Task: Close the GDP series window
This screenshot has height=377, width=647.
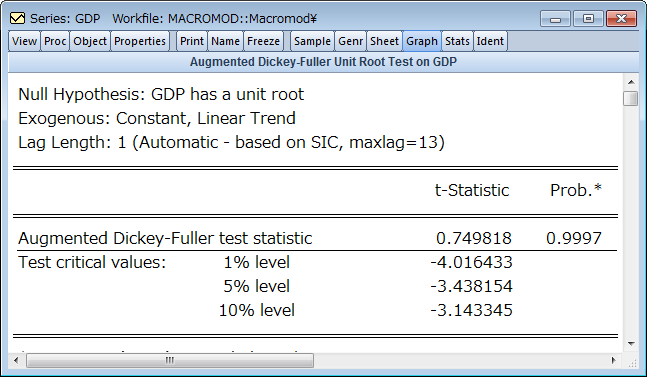Action: click(621, 19)
